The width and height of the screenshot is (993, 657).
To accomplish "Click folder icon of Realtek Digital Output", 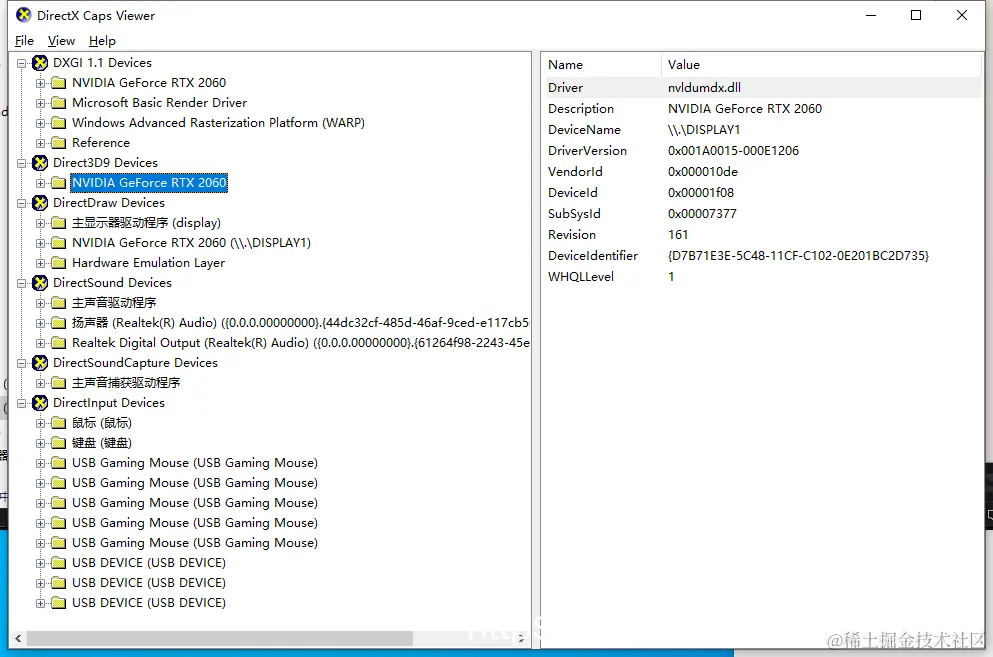I will pyautogui.click(x=58, y=343).
